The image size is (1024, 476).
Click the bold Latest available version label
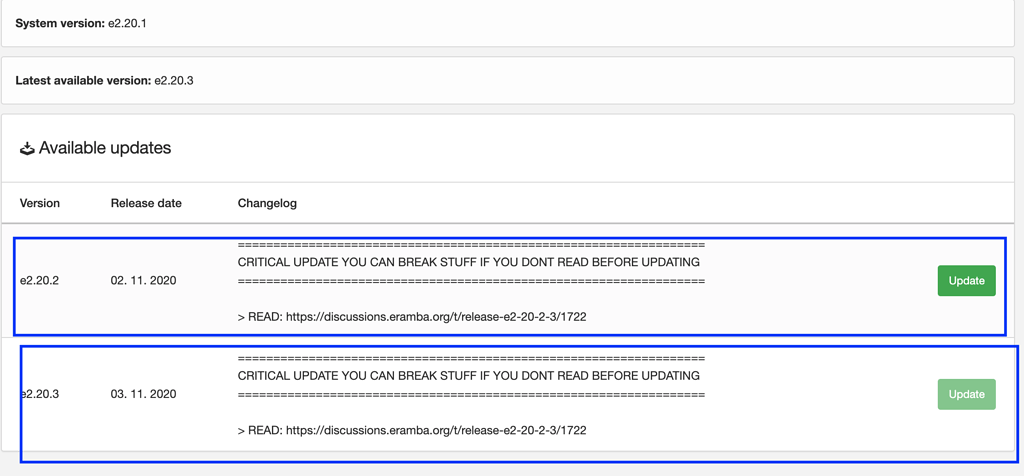(83, 80)
